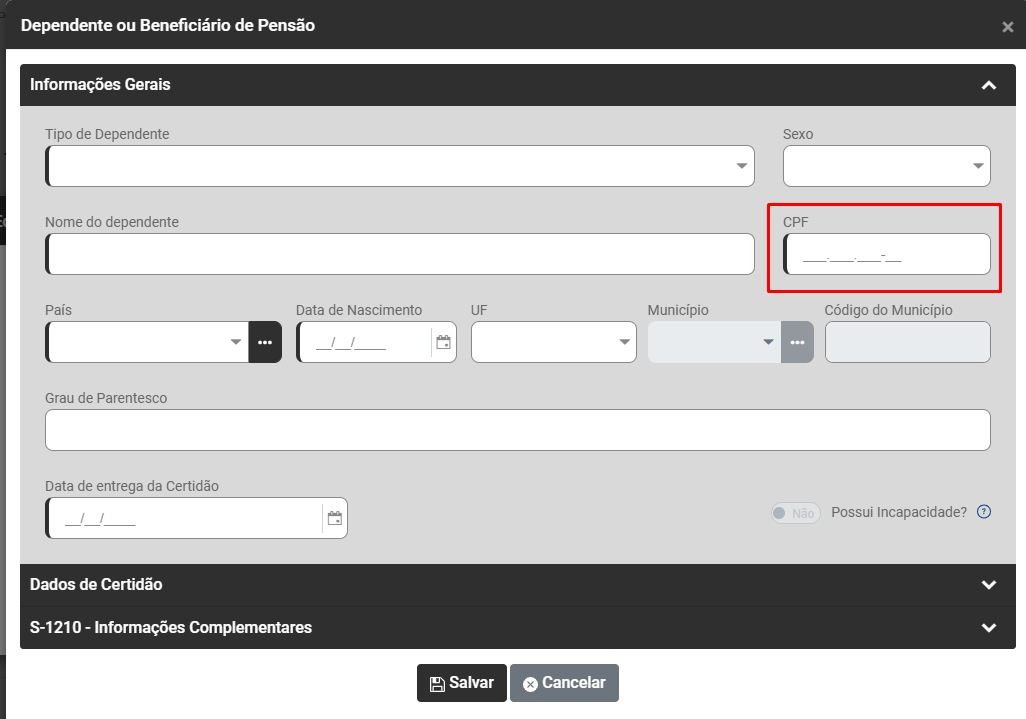The image size is (1026, 719).
Task: Toggle the Possui Incapacidade switch
Action: click(x=795, y=513)
